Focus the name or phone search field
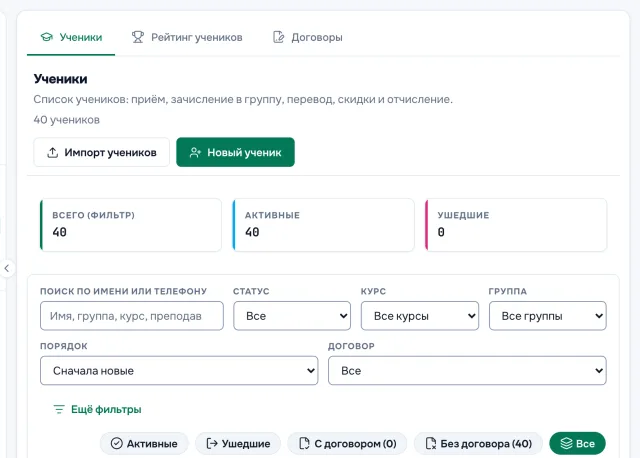The image size is (640, 458). [132, 316]
